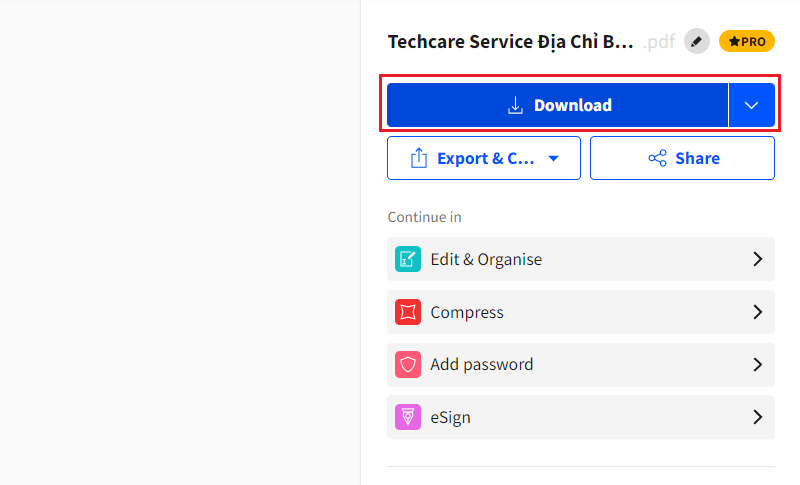The height and width of the screenshot is (485, 800).
Task: Select the Compress text label
Action: point(467,312)
